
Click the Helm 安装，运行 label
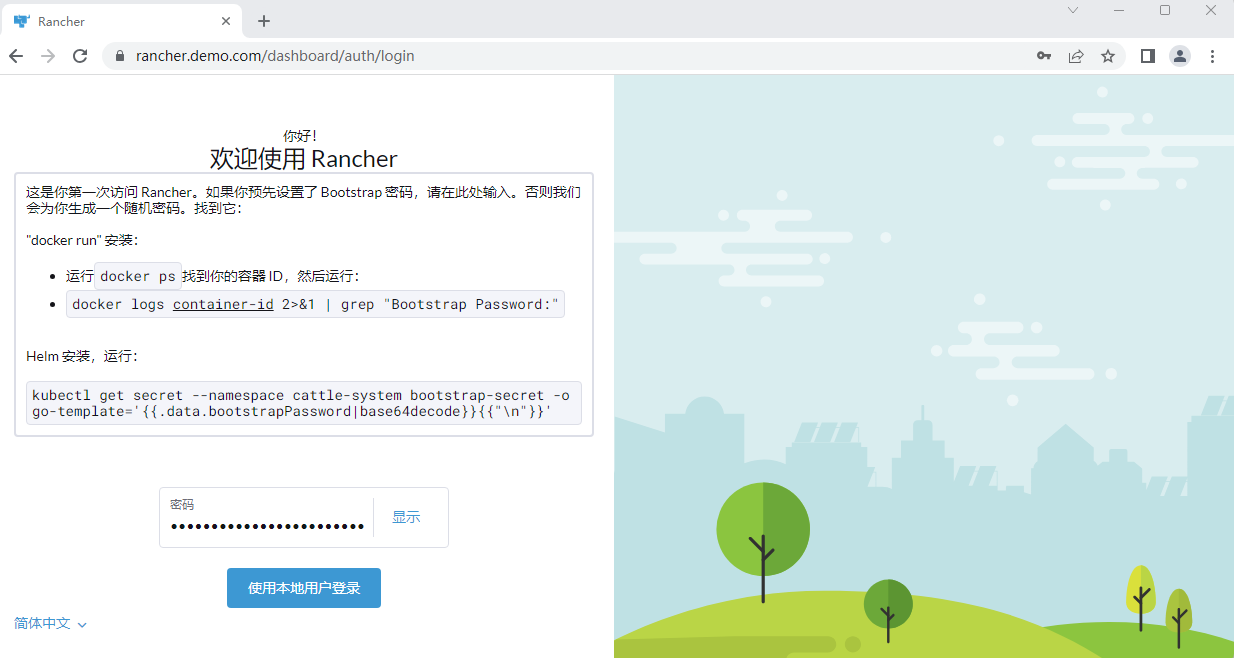tap(82, 356)
